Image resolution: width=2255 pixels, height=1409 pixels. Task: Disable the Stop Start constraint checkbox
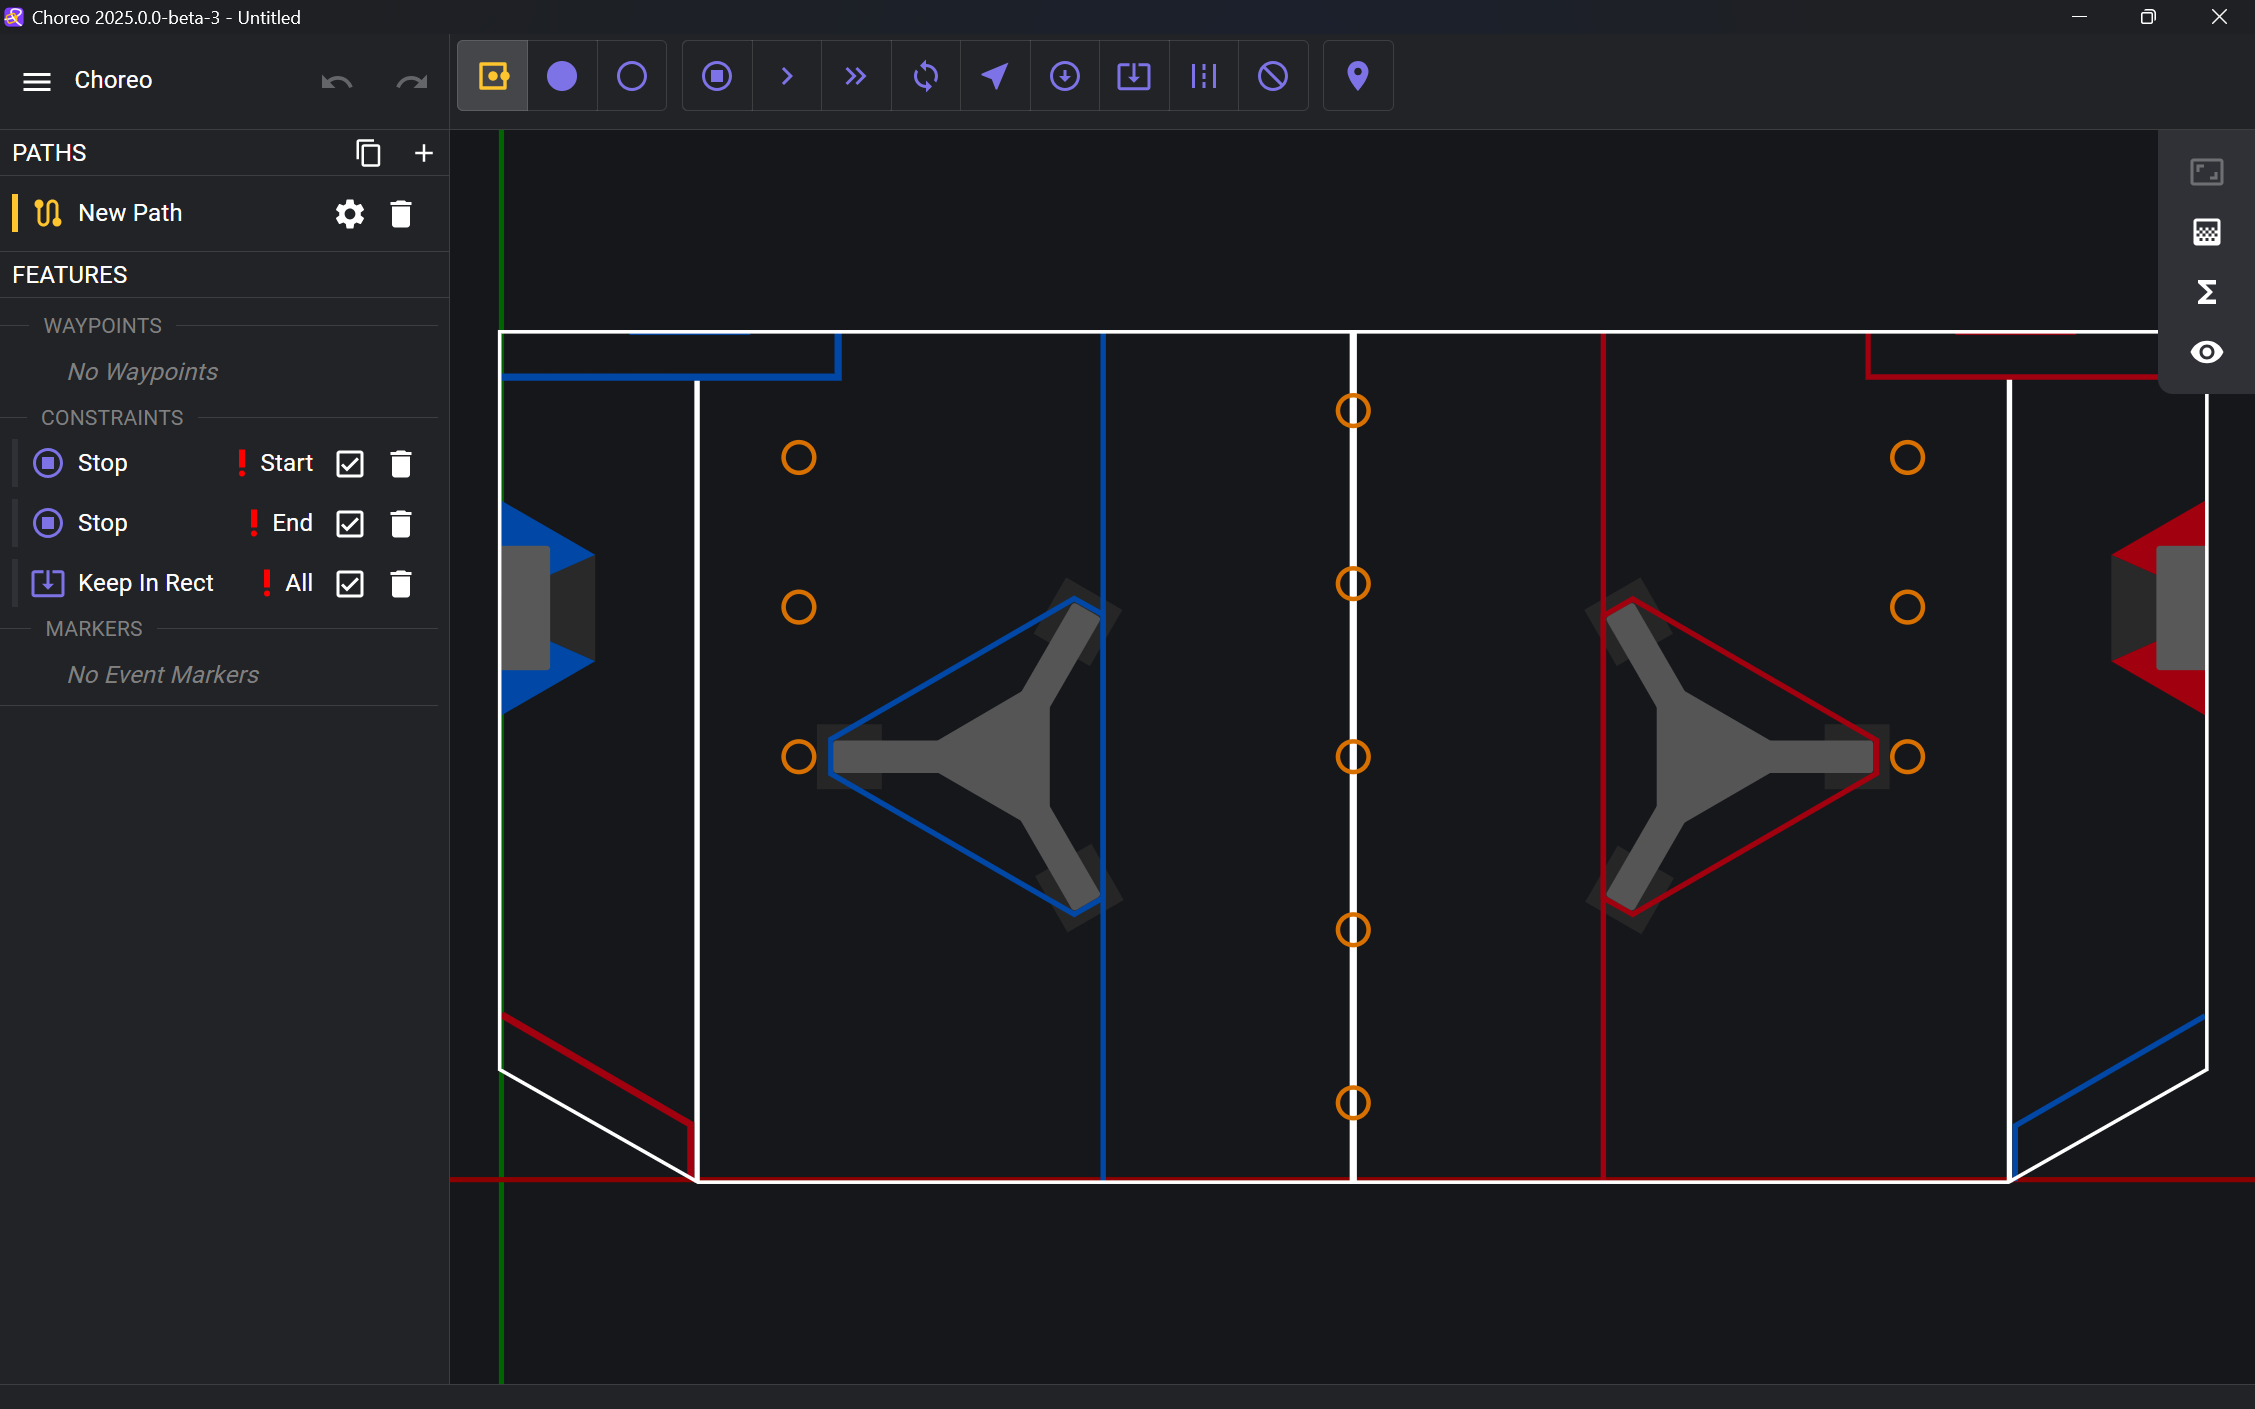[350, 464]
